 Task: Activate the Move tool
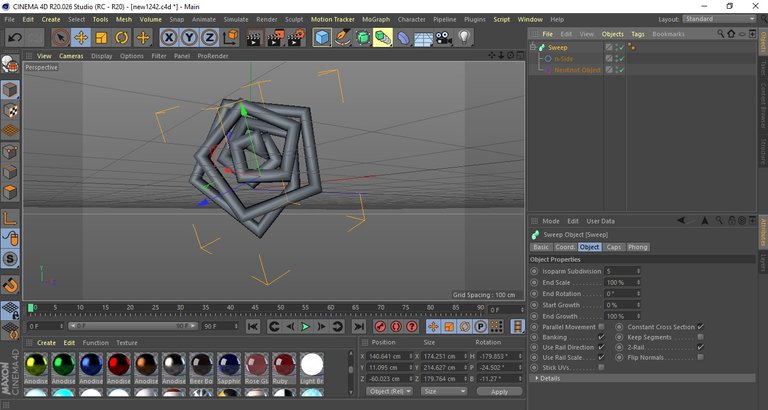click(81, 38)
